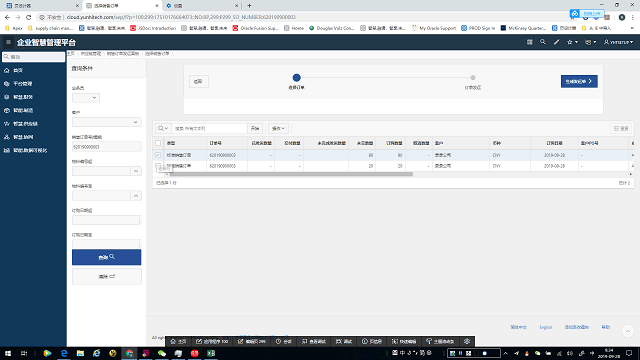640x360 pixels.
Task: Click the clear button below blue search button
Action: click(x=107, y=276)
